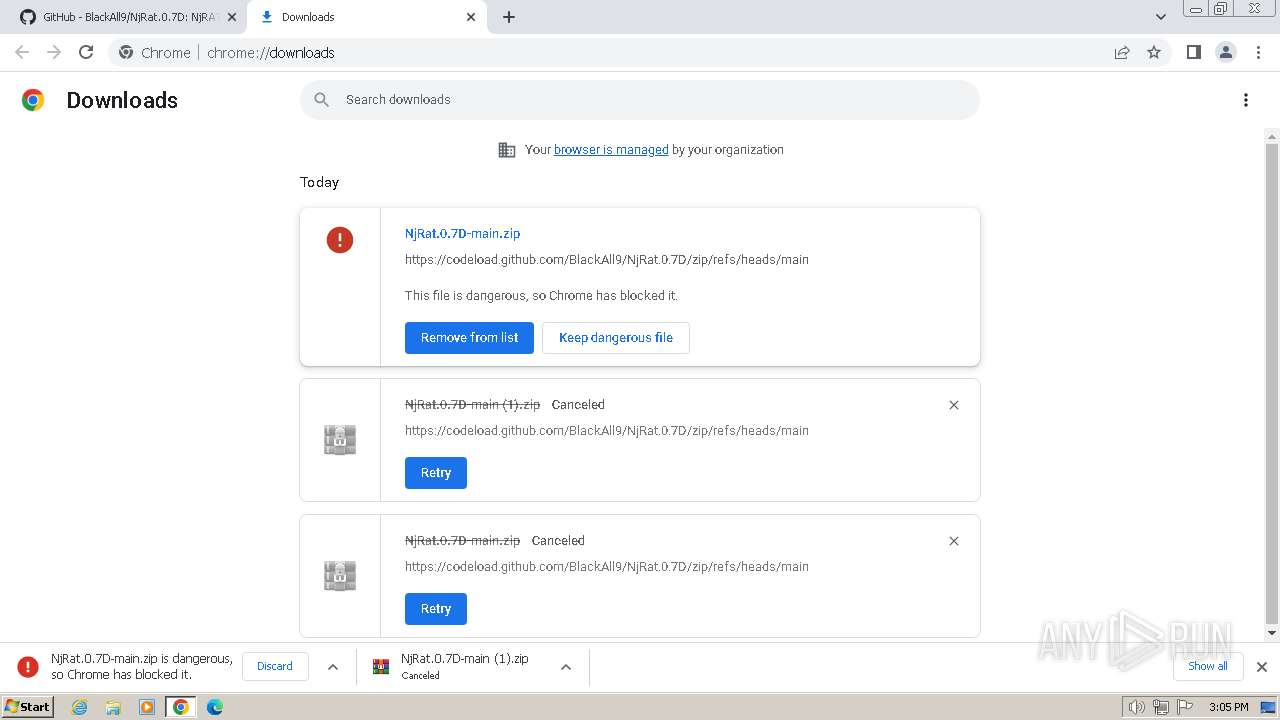Screen dimensions: 1280x720
Task: Click the share page icon in address bar
Action: pyautogui.click(x=1122, y=52)
